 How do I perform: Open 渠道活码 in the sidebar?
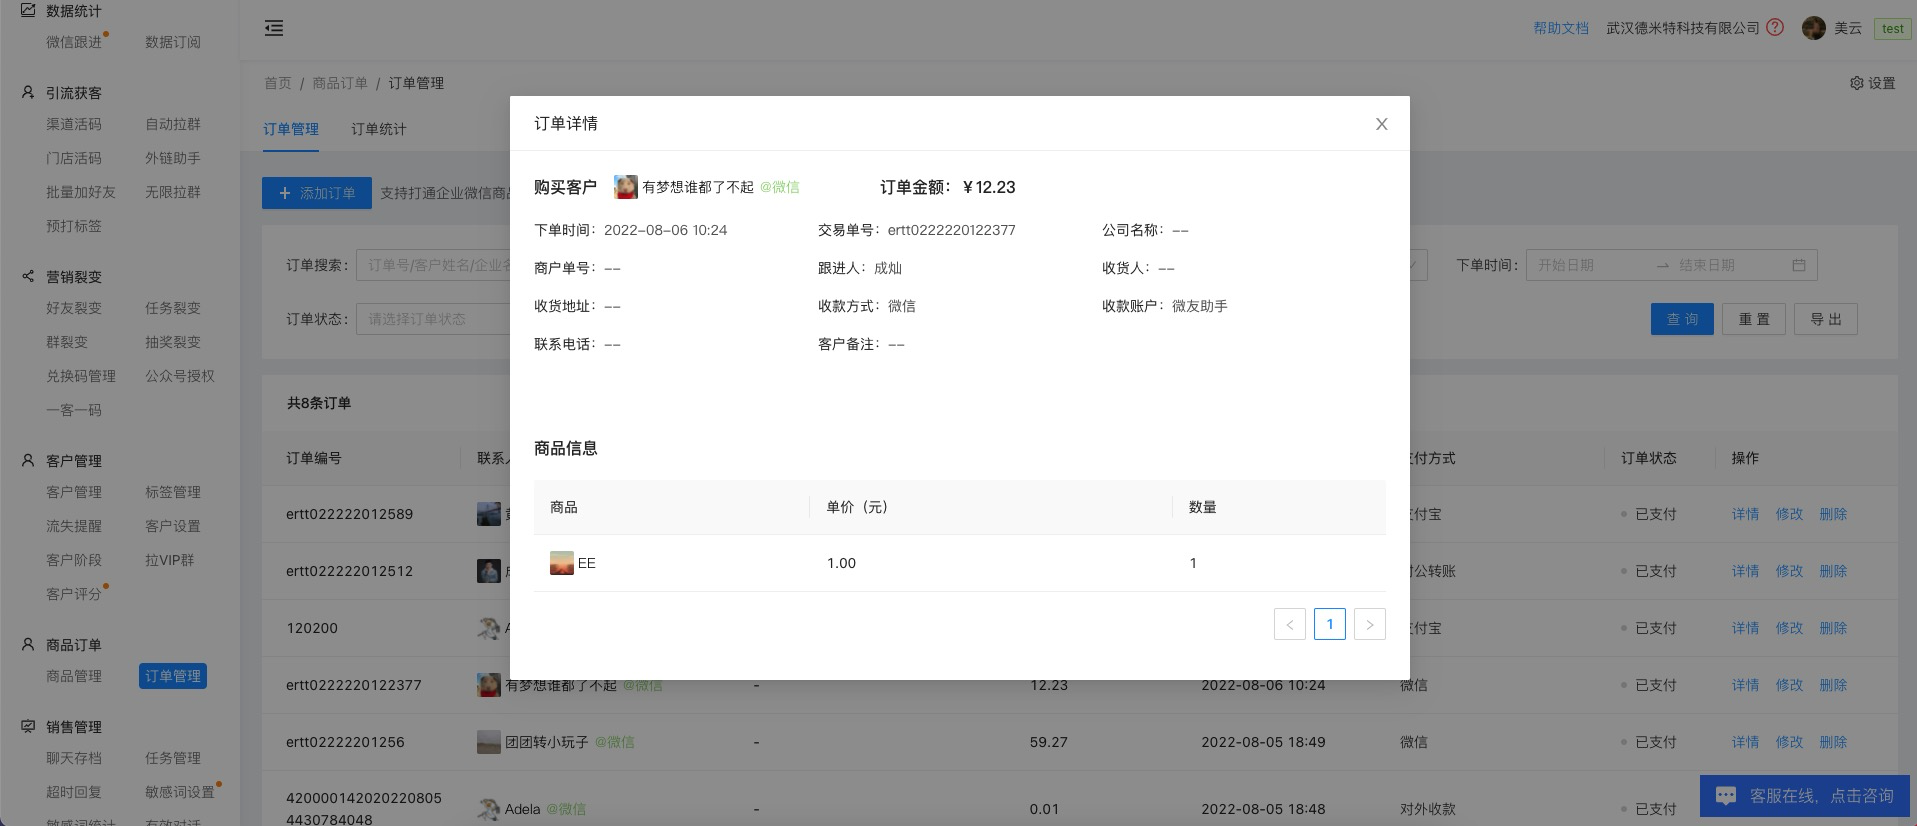(x=74, y=124)
